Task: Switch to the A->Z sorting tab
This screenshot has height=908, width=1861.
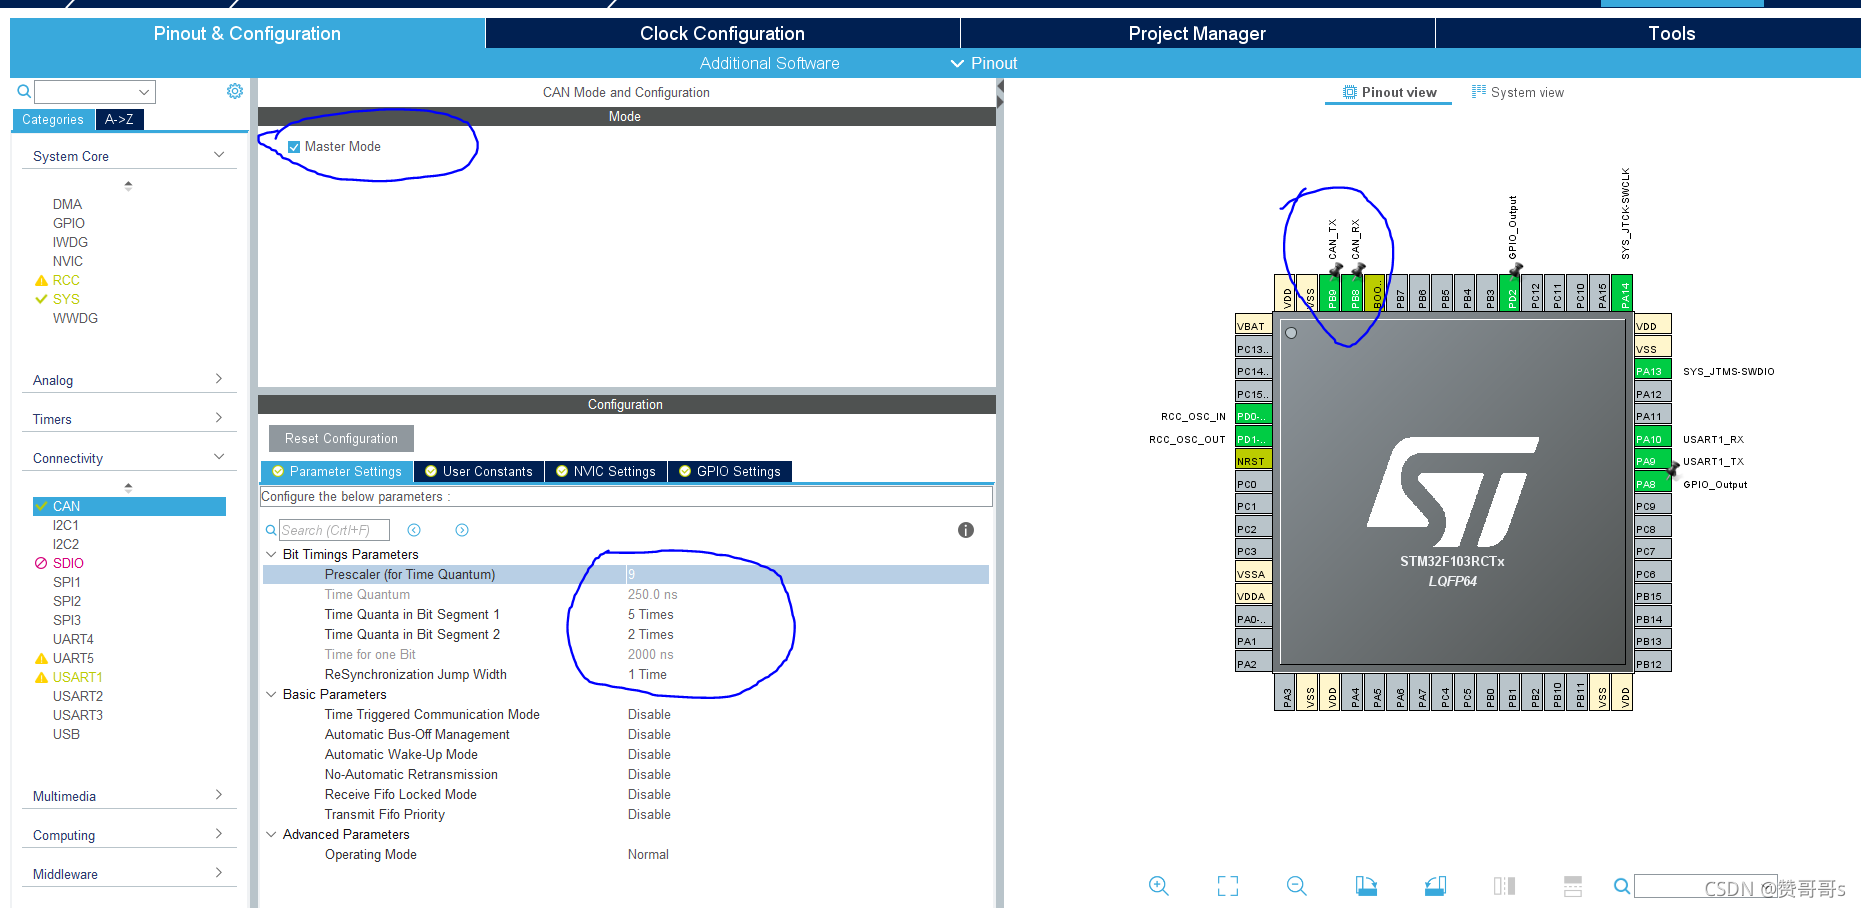Action: click(119, 119)
